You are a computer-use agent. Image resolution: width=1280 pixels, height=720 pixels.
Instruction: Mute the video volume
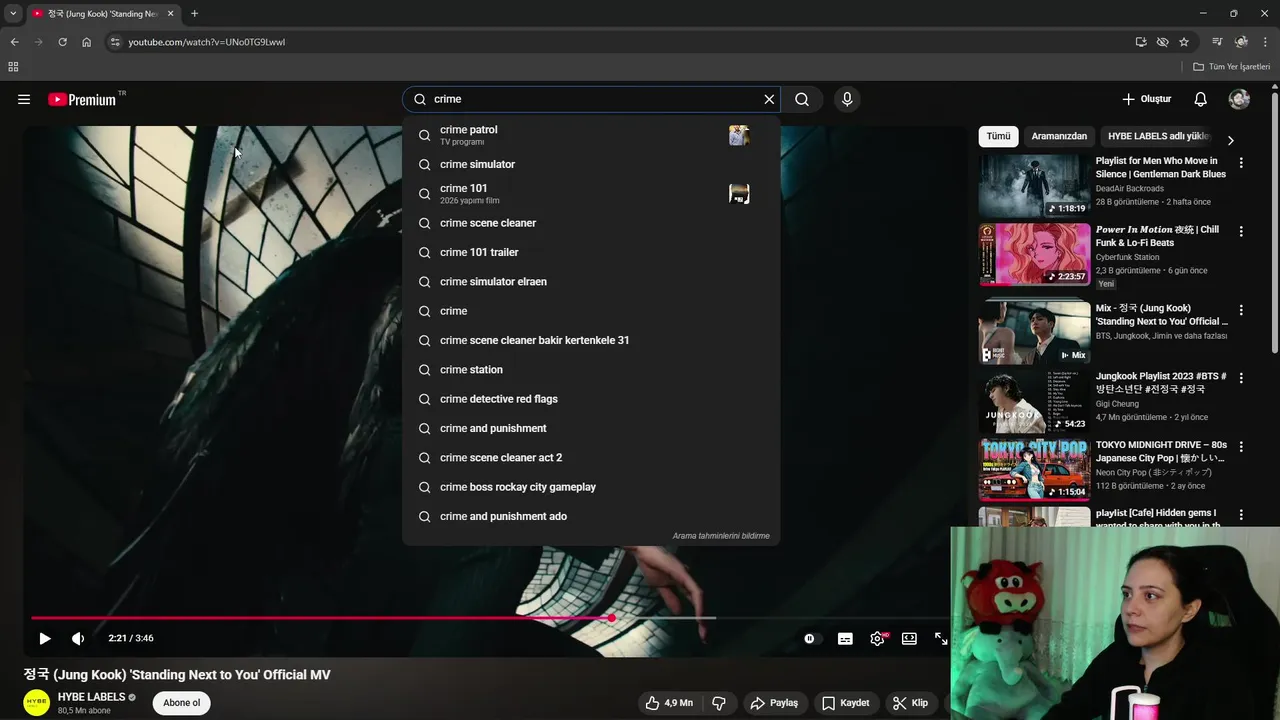pos(78,638)
